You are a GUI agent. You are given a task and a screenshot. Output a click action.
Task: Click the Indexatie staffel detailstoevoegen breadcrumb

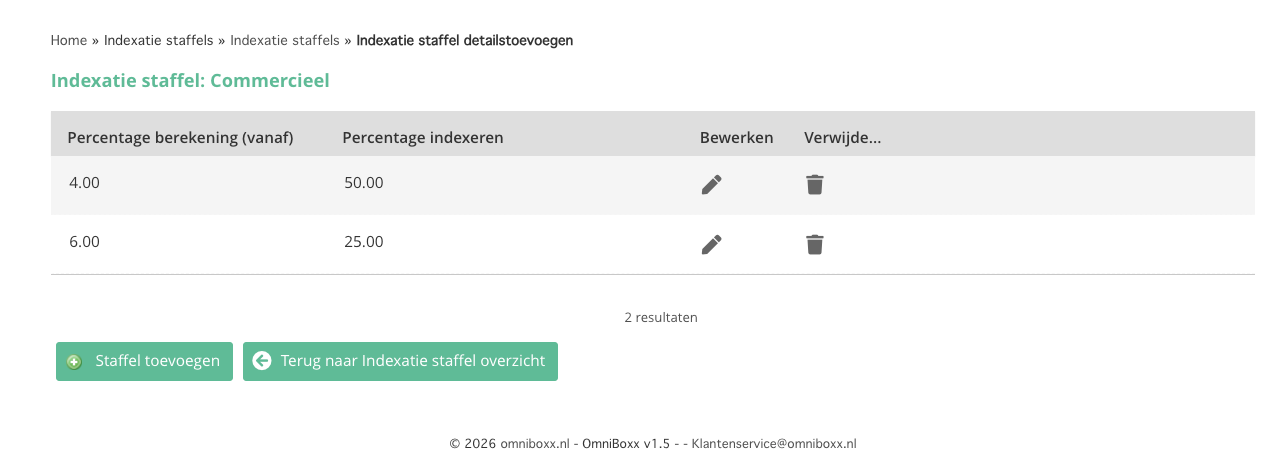[465, 40]
